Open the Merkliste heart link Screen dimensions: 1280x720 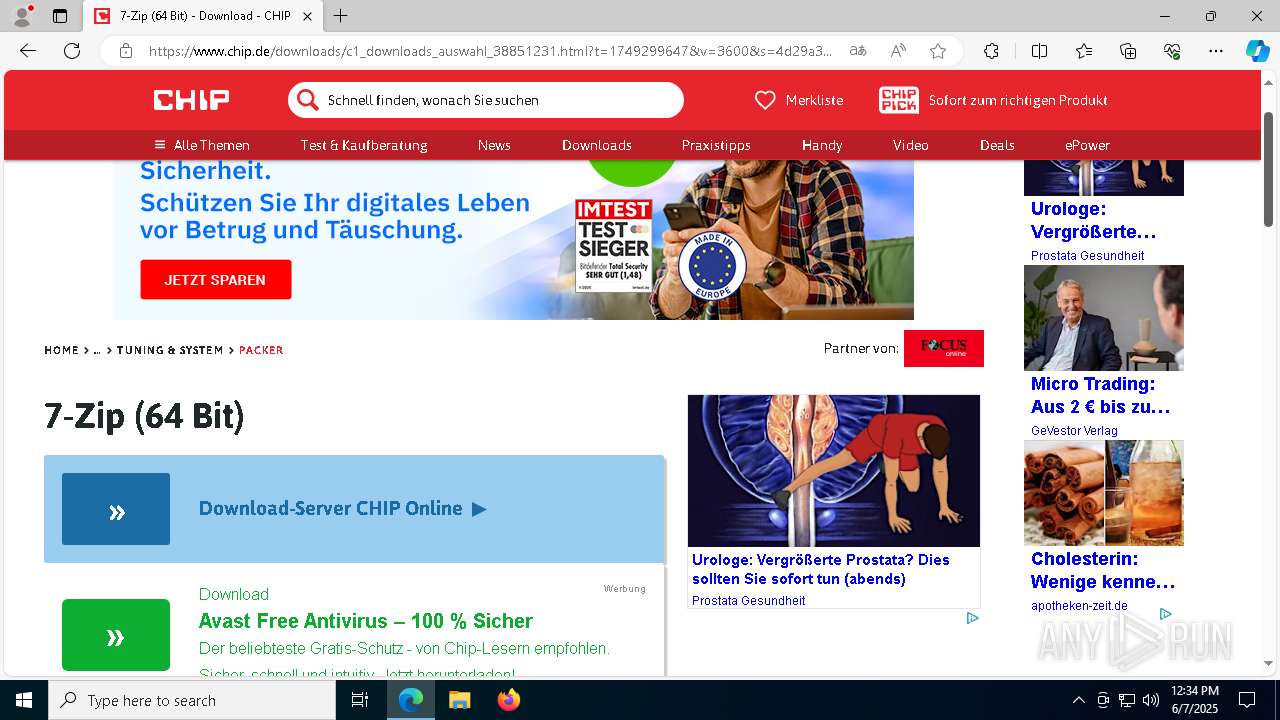point(798,100)
